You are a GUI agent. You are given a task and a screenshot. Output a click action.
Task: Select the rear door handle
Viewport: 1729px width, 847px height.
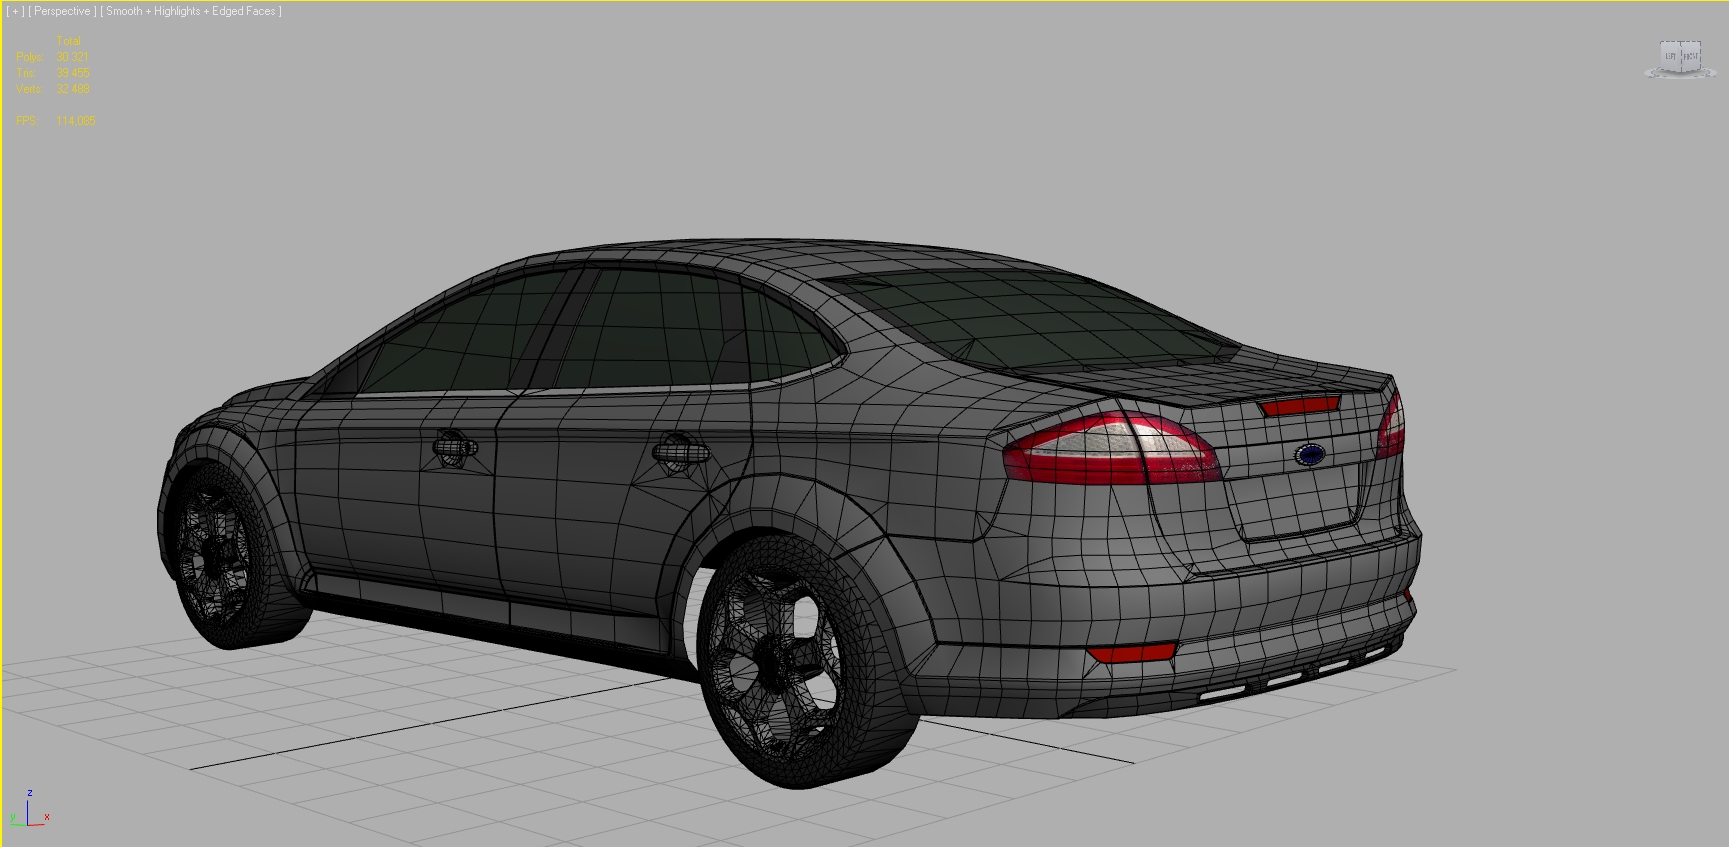tap(680, 452)
